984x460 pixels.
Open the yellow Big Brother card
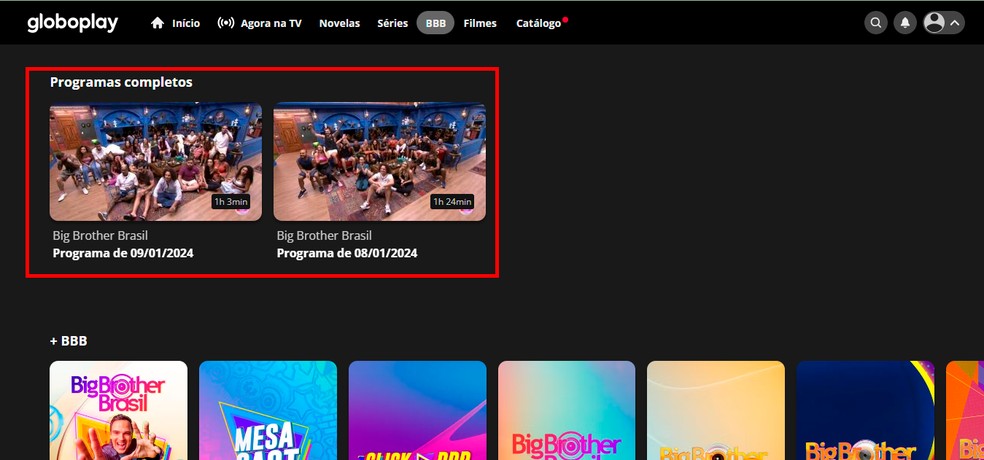(x=716, y=410)
